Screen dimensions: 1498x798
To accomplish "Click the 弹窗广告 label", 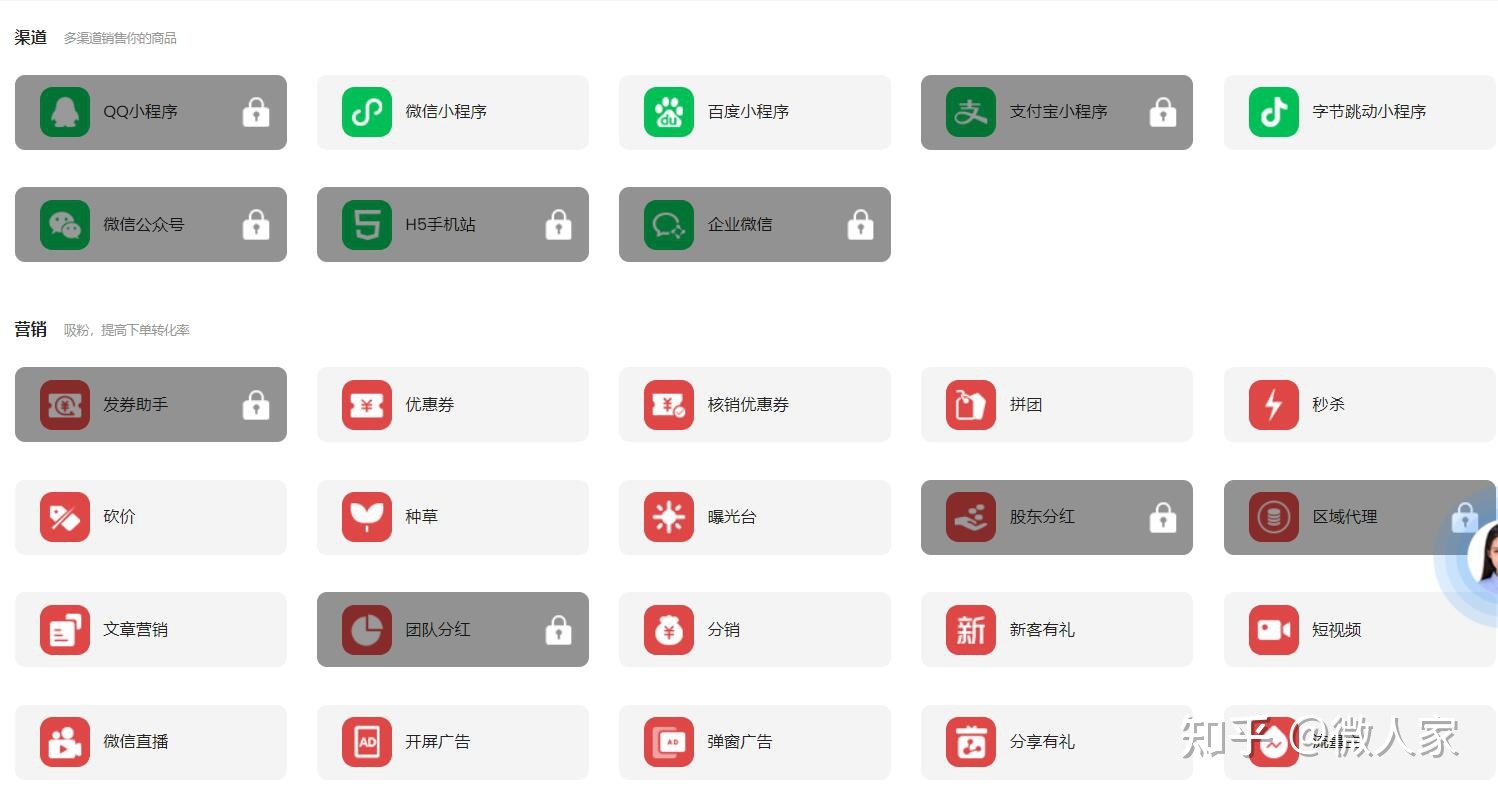I will click(740, 742).
